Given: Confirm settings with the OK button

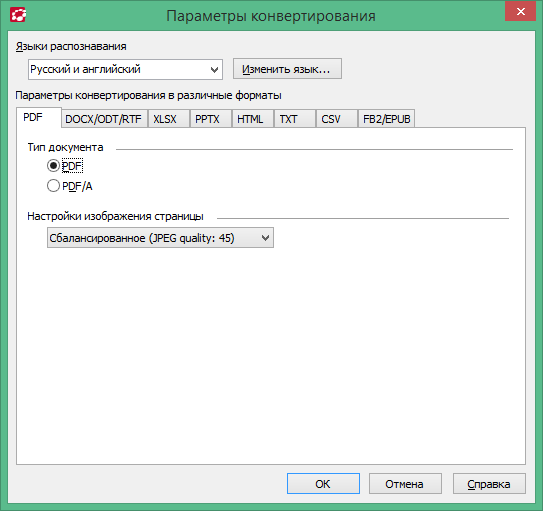Looking at the screenshot, I should pyautogui.click(x=323, y=484).
